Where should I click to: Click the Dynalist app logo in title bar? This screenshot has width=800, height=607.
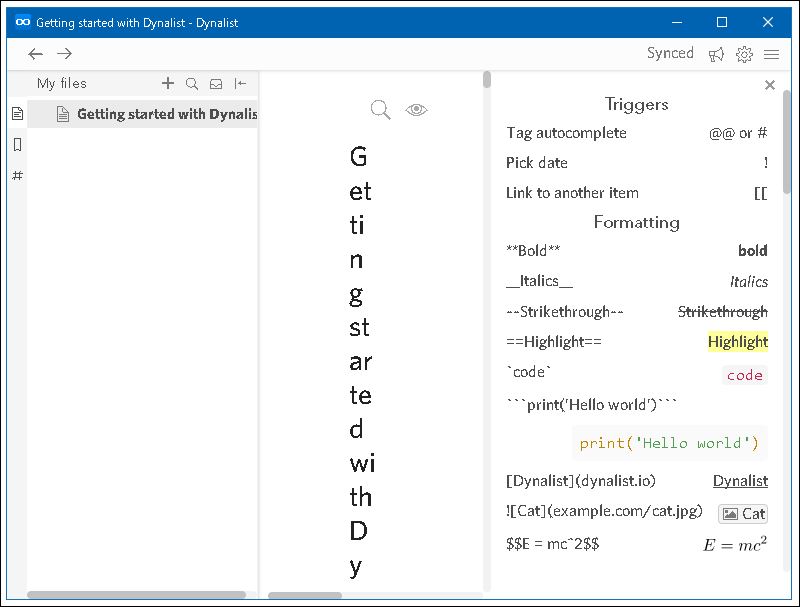point(22,22)
